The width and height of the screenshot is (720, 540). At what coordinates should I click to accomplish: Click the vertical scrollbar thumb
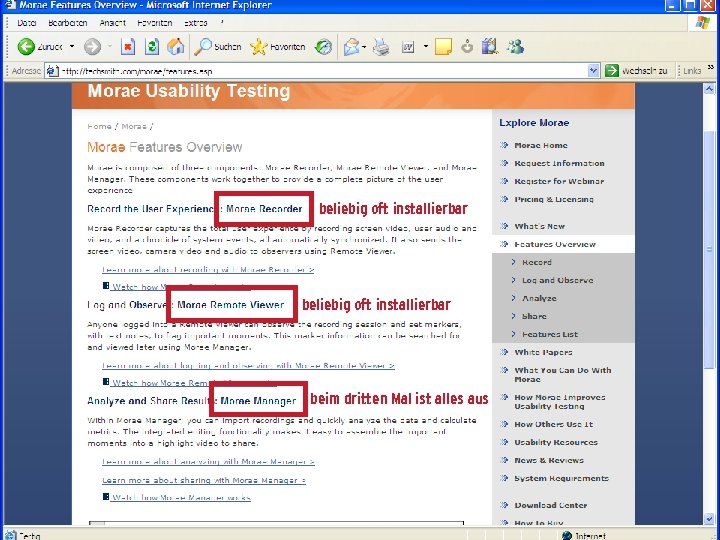[709, 248]
